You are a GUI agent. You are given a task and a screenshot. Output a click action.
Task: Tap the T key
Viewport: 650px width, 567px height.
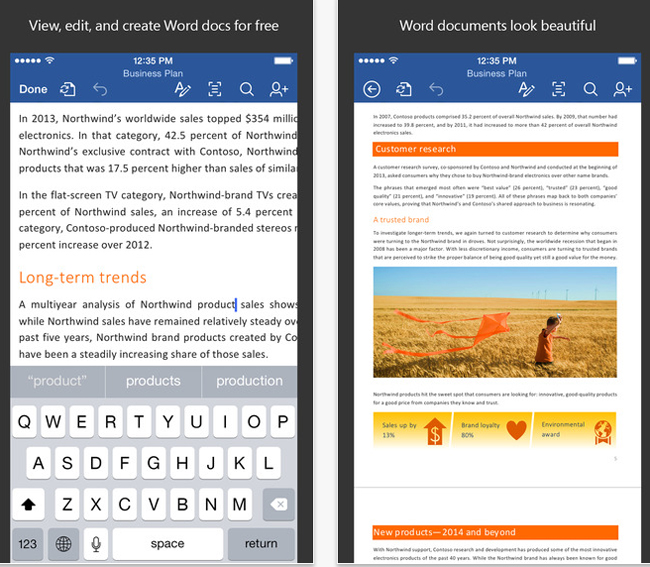tap(139, 422)
